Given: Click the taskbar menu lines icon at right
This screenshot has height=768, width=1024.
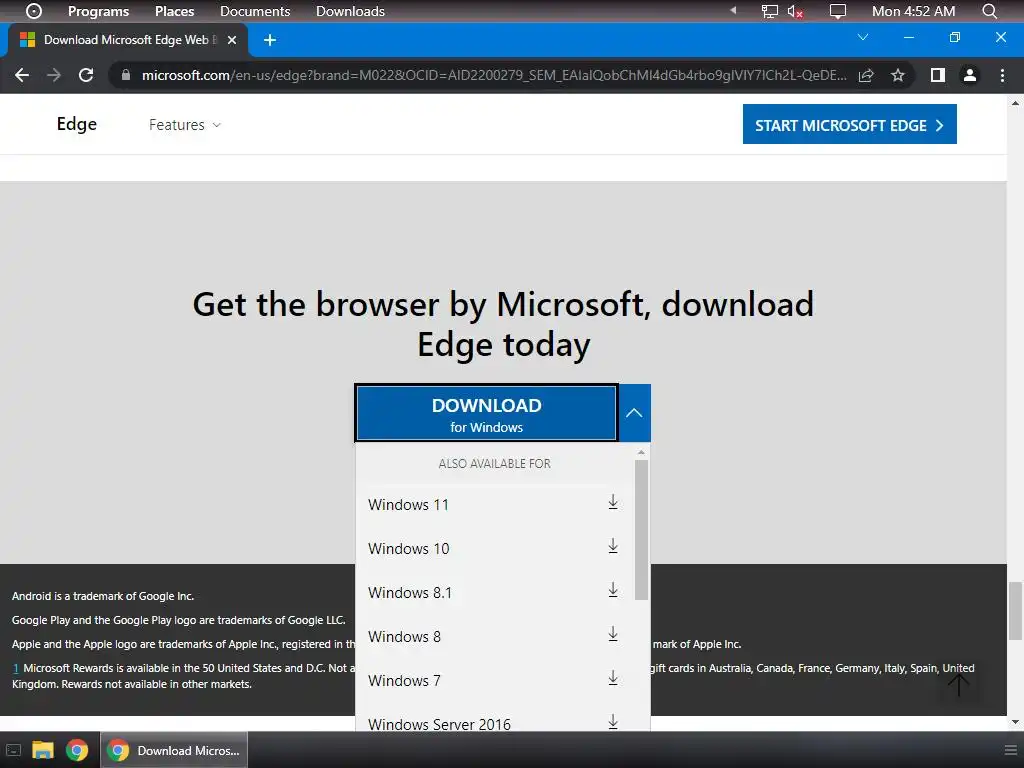Looking at the screenshot, I should tap(1010, 750).
